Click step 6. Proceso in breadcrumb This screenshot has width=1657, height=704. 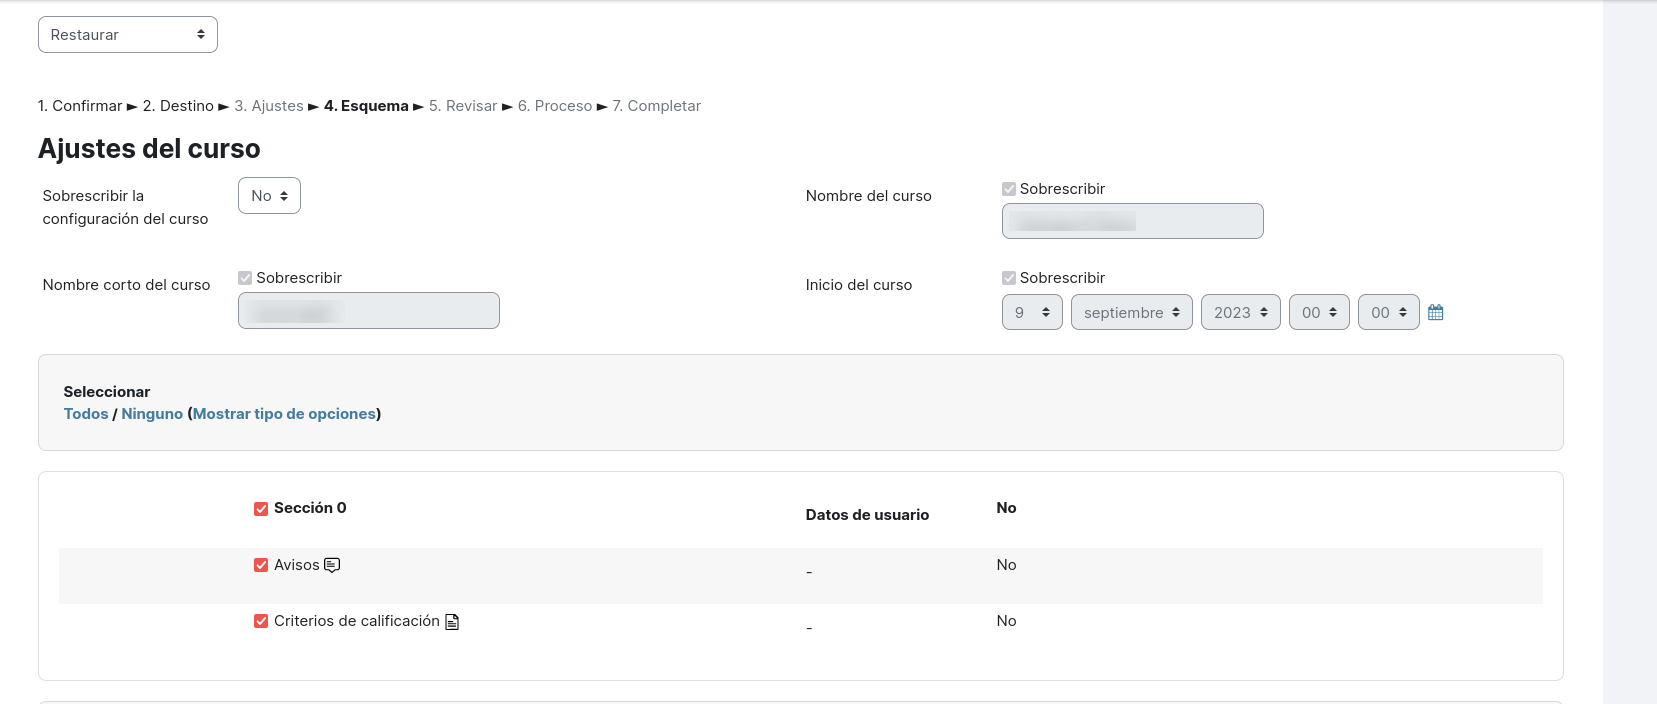click(x=555, y=106)
